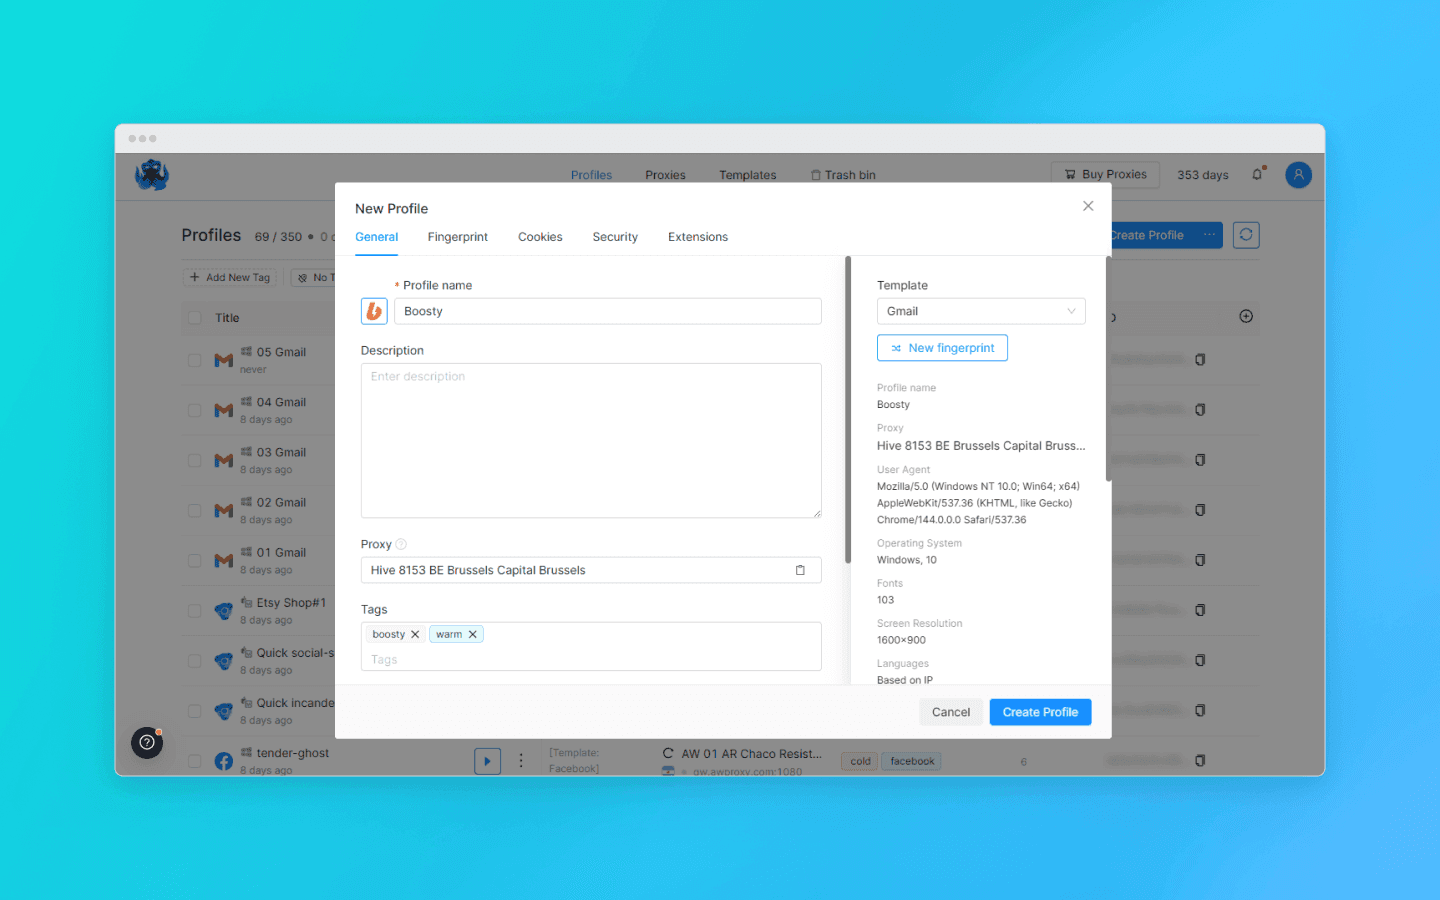Click the cold tag on tender-ghost row
Image resolution: width=1440 pixels, height=900 pixels.
[860, 761]
